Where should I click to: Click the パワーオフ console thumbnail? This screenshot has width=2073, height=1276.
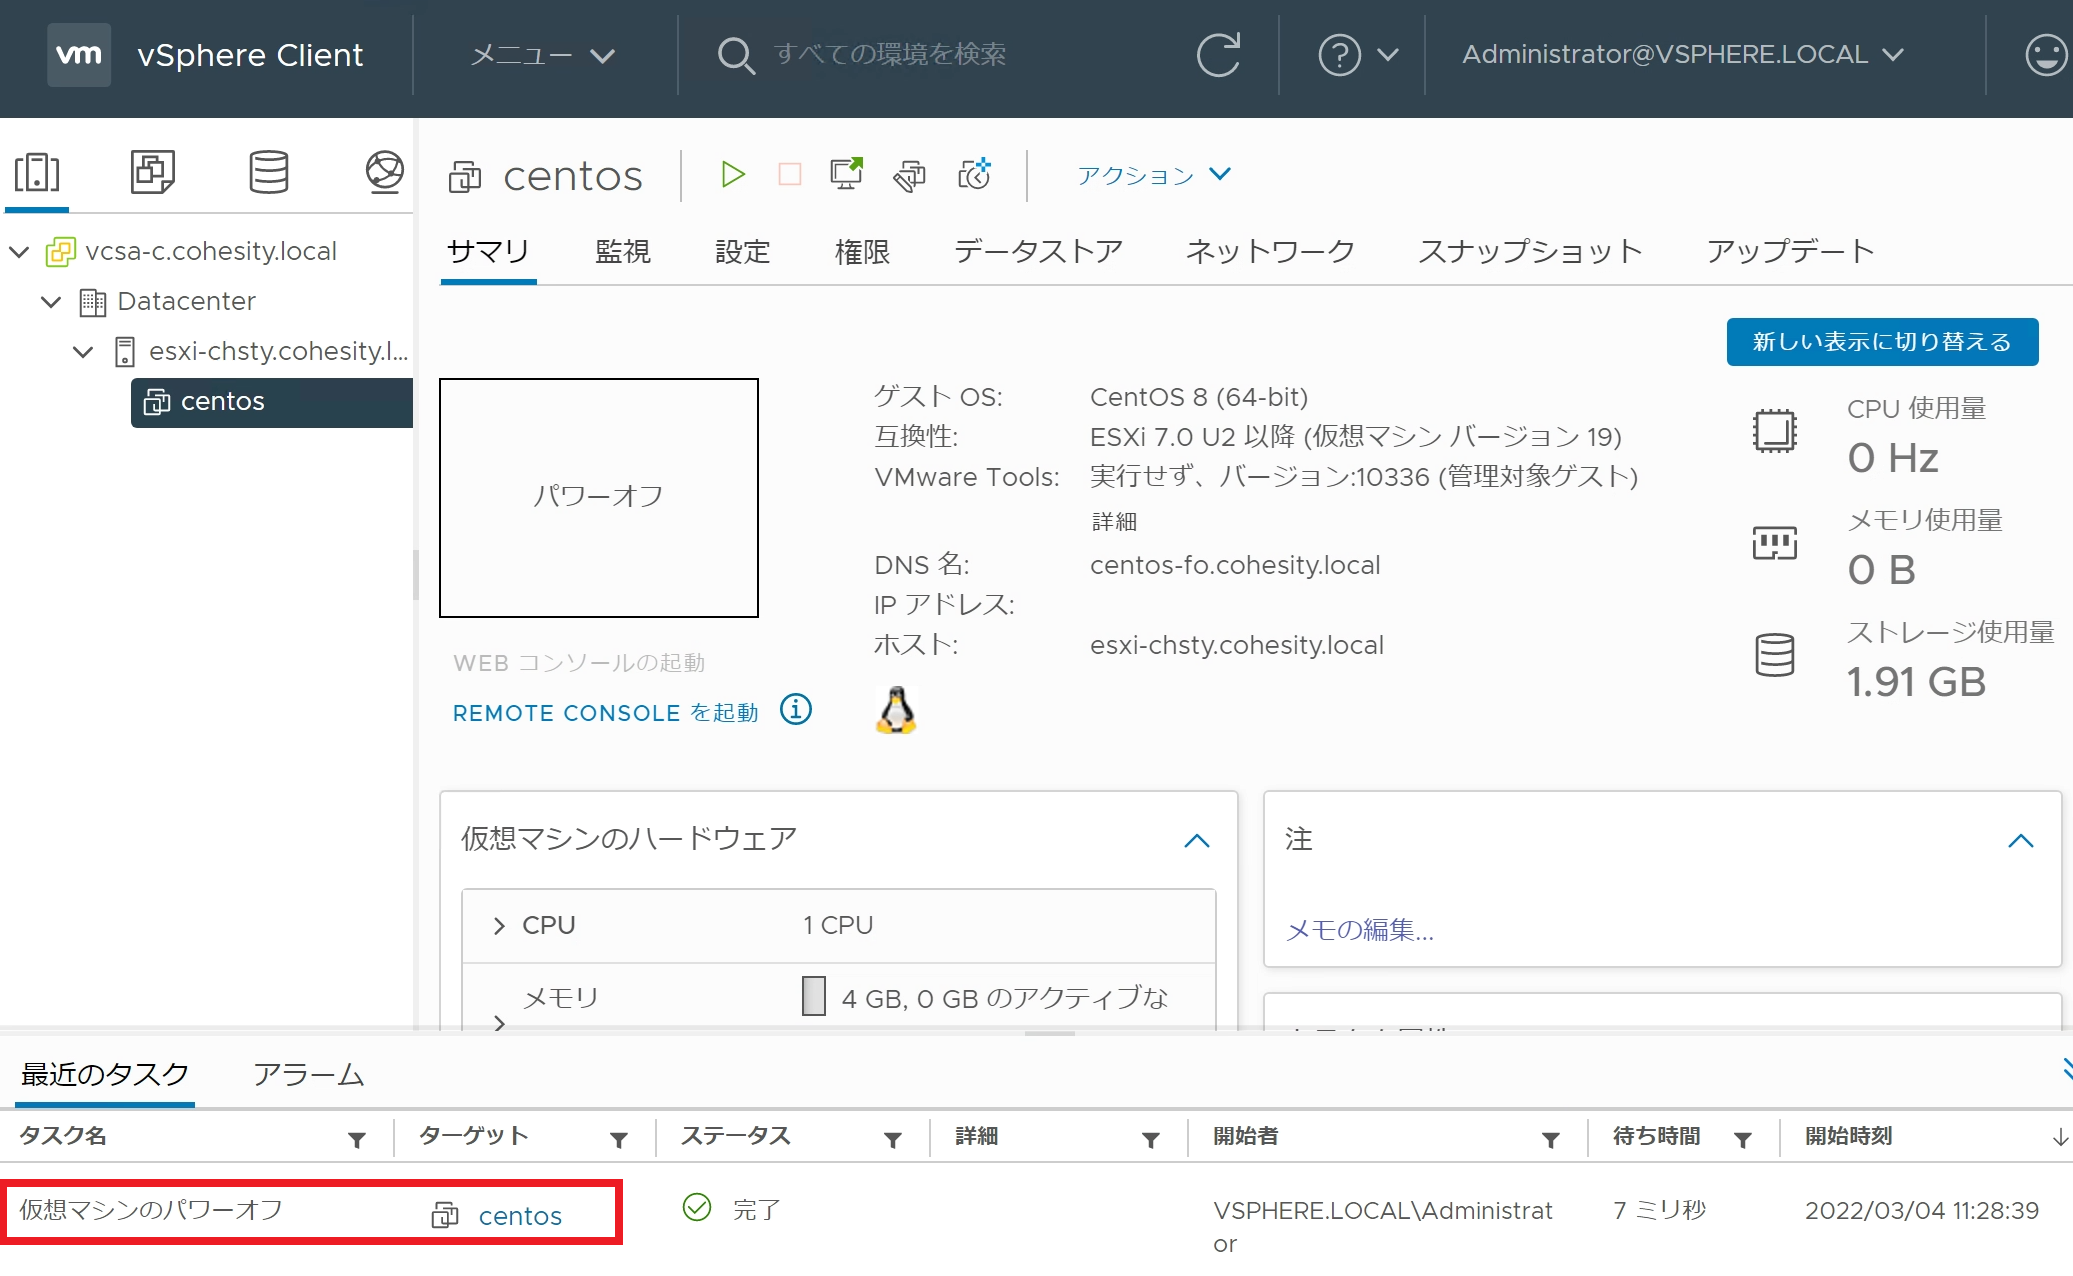[599, 497]
